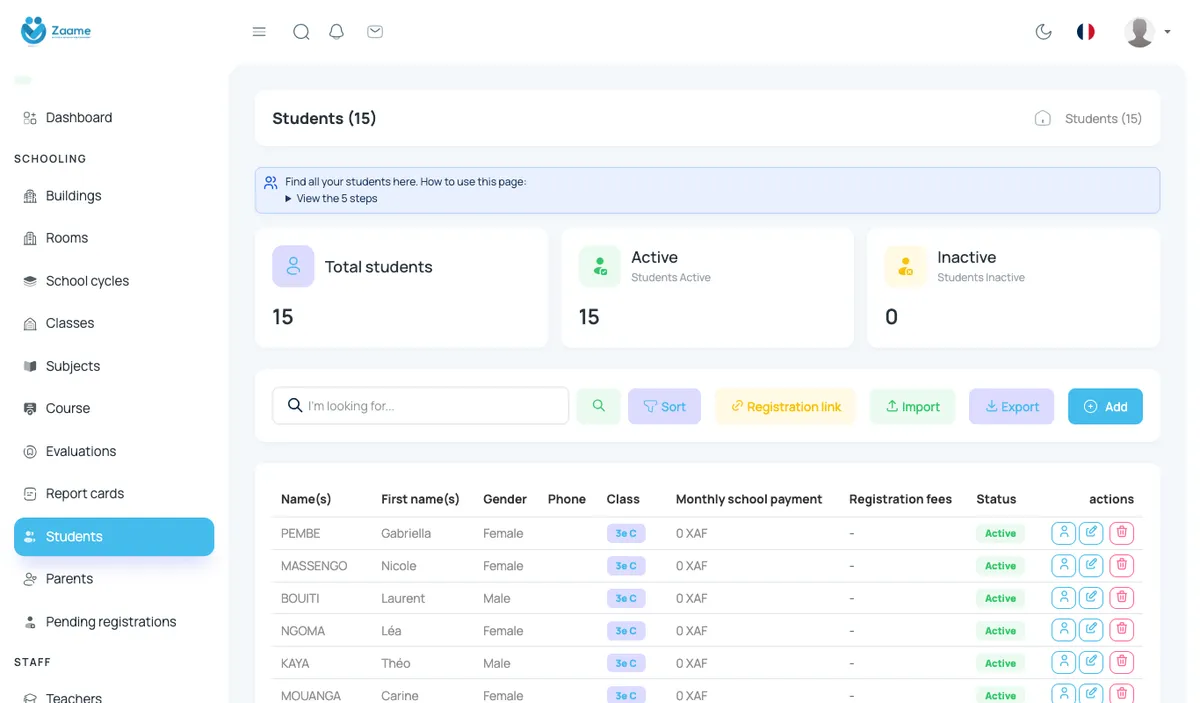Click the name NGOMA in table
The image size is (1200, 703).
pos(303,631)
